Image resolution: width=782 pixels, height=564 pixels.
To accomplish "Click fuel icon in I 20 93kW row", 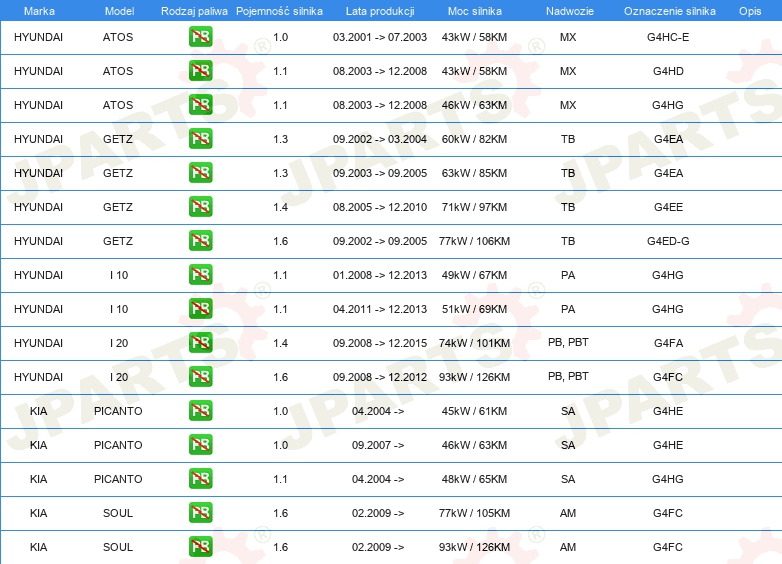I will pyautogui.click(x=200, y=376).
